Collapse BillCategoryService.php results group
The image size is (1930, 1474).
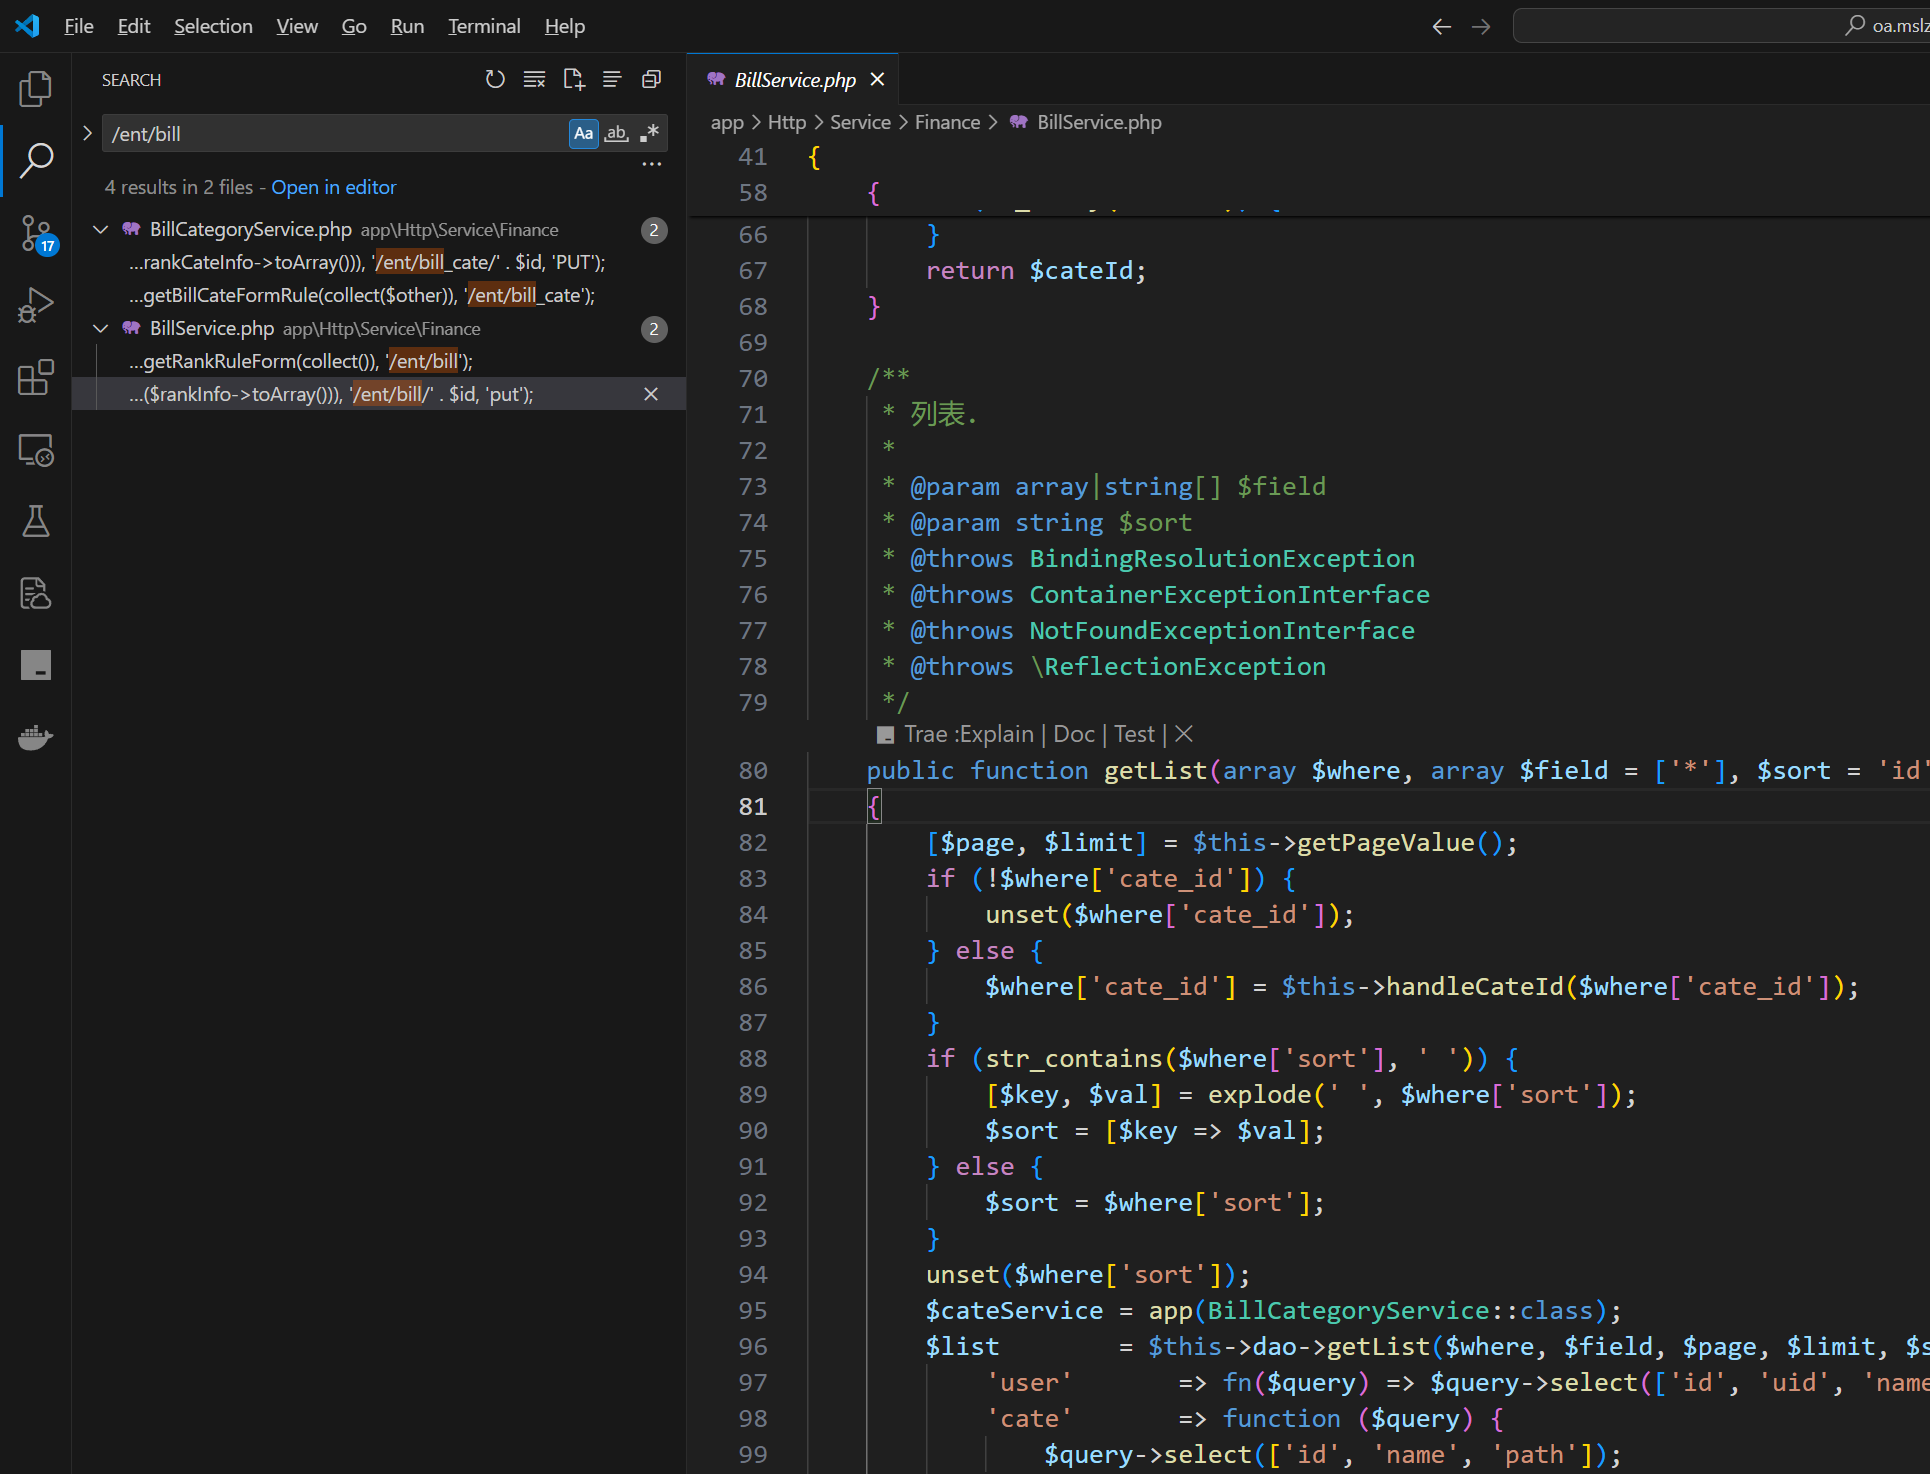(101, 229)
